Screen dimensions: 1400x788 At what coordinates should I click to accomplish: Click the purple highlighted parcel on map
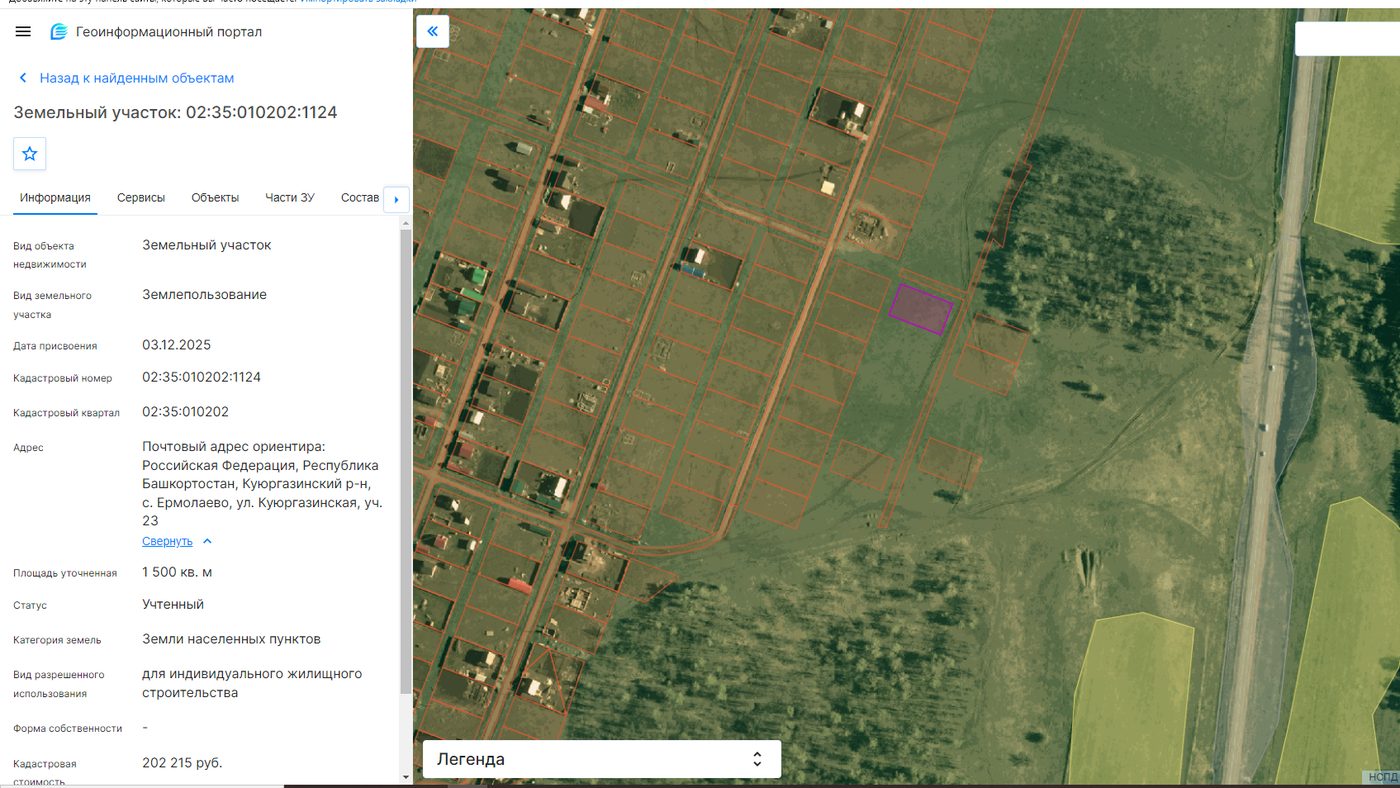tap(921, 309)
